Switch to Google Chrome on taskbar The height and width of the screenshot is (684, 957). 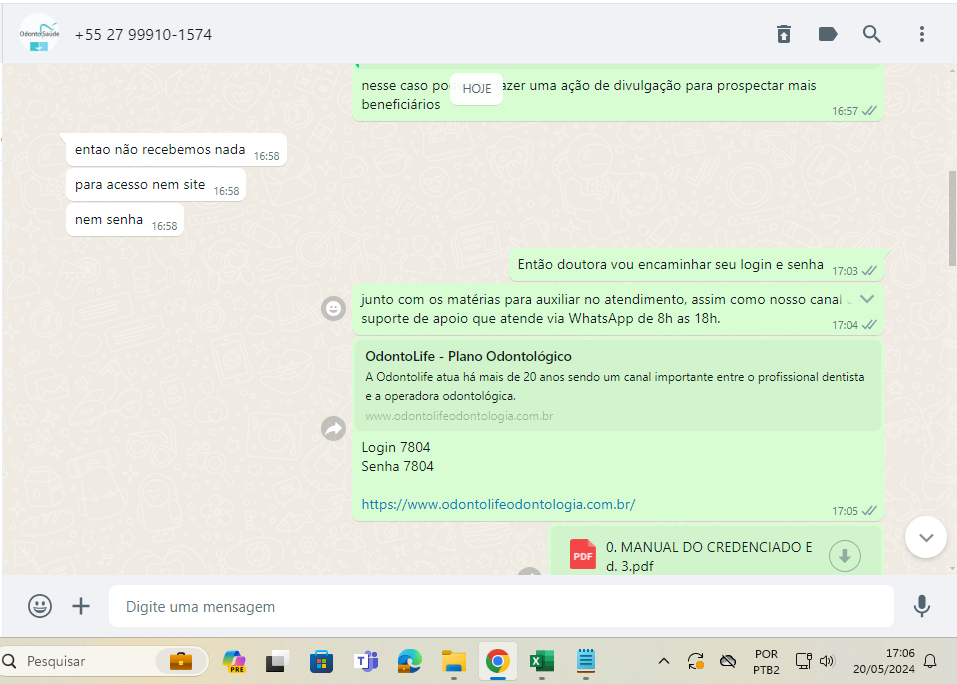(x=497, y=661)
